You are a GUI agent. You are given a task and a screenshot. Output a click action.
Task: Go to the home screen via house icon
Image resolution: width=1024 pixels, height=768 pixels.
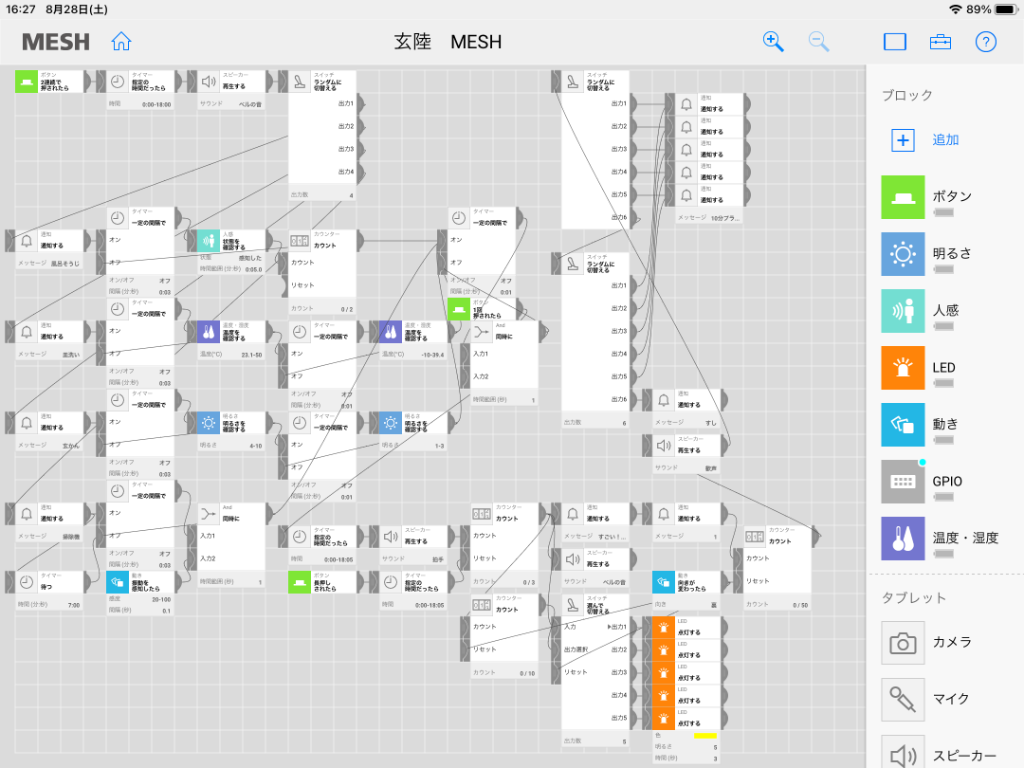point(121,42)
